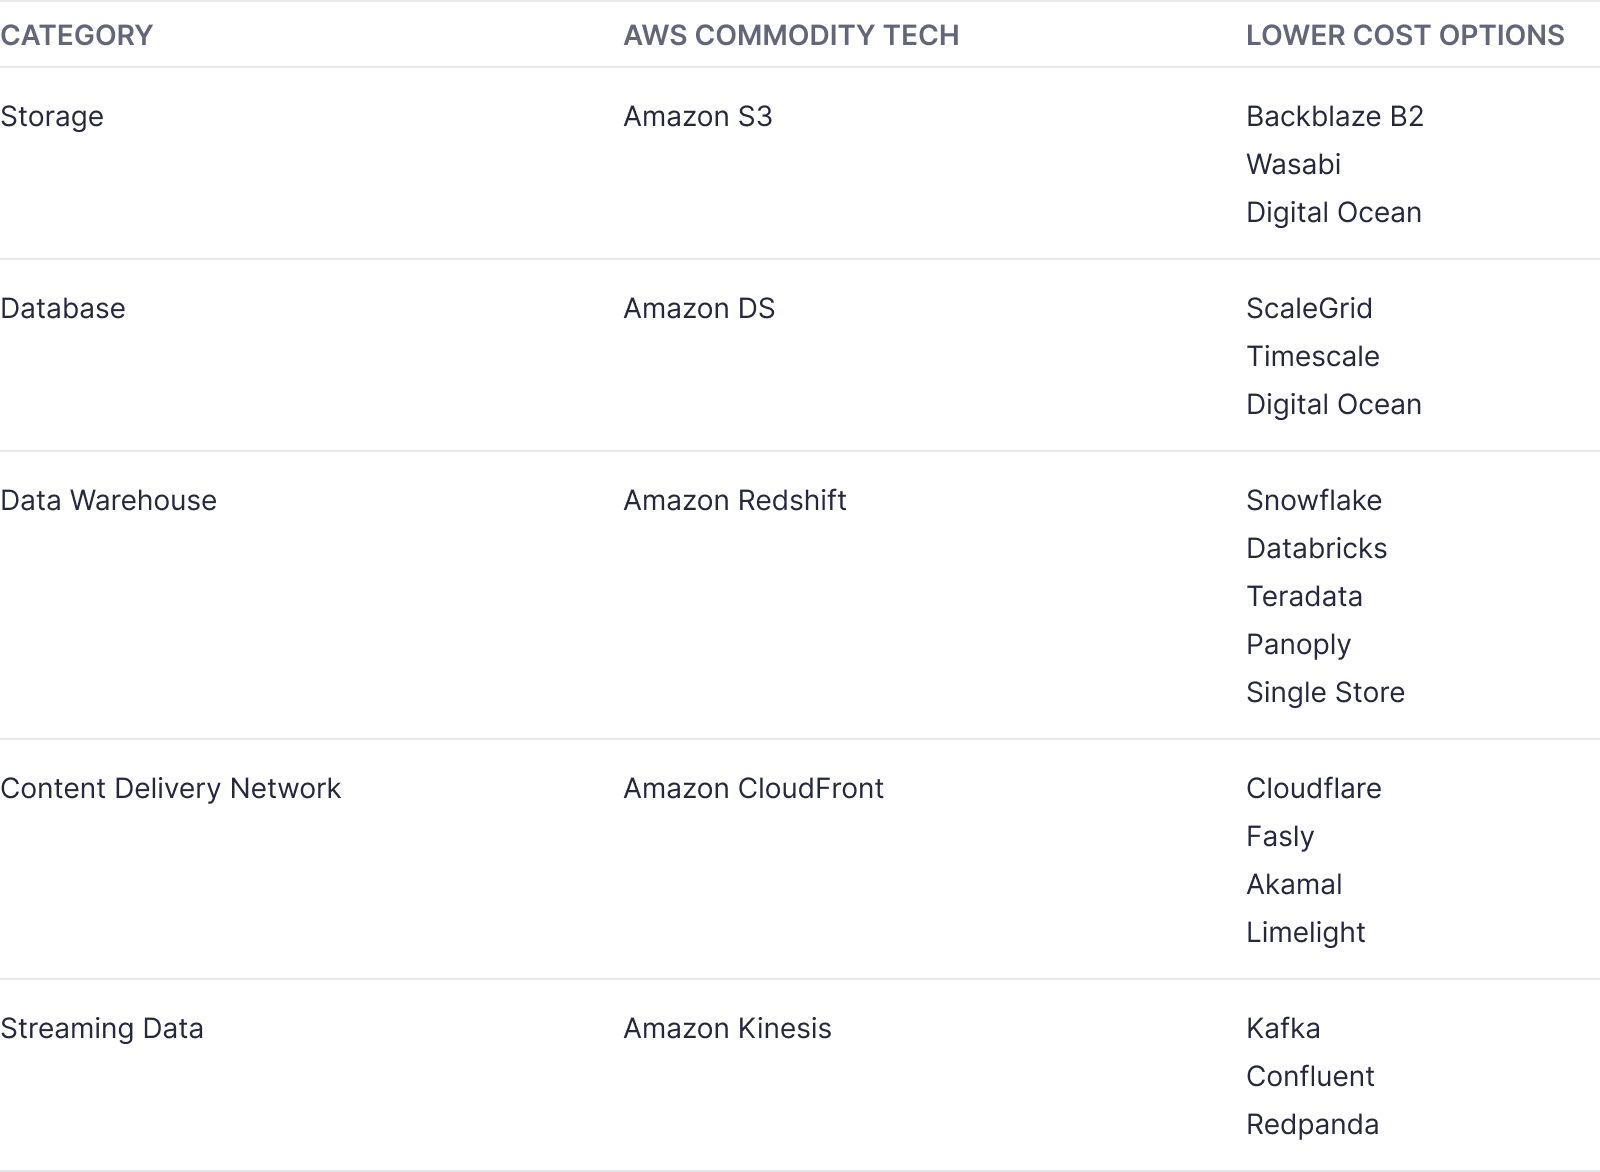Select the Amazon CloudFront cell
Viewport: 1600px width, 1172px height.
pyautogui.click(x=753, y=788)
